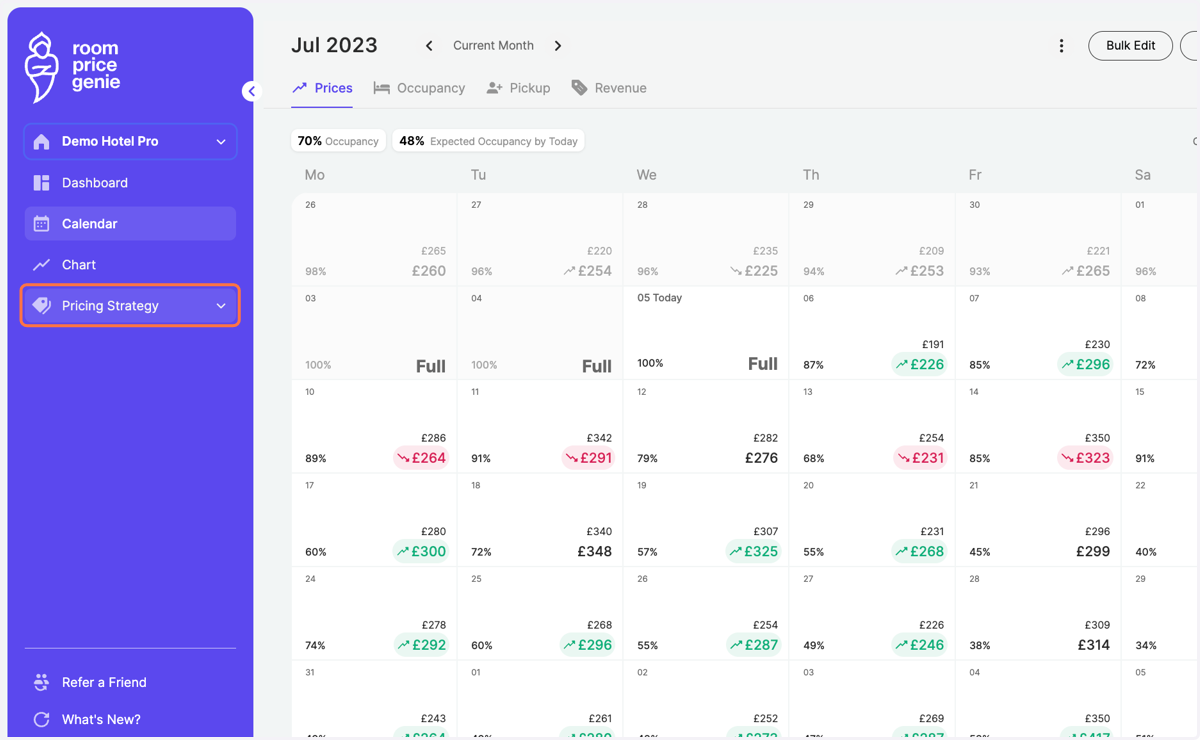Click the Dashboard grid icon
This screenshot has height=740, width=1200.
coord(41,183)
